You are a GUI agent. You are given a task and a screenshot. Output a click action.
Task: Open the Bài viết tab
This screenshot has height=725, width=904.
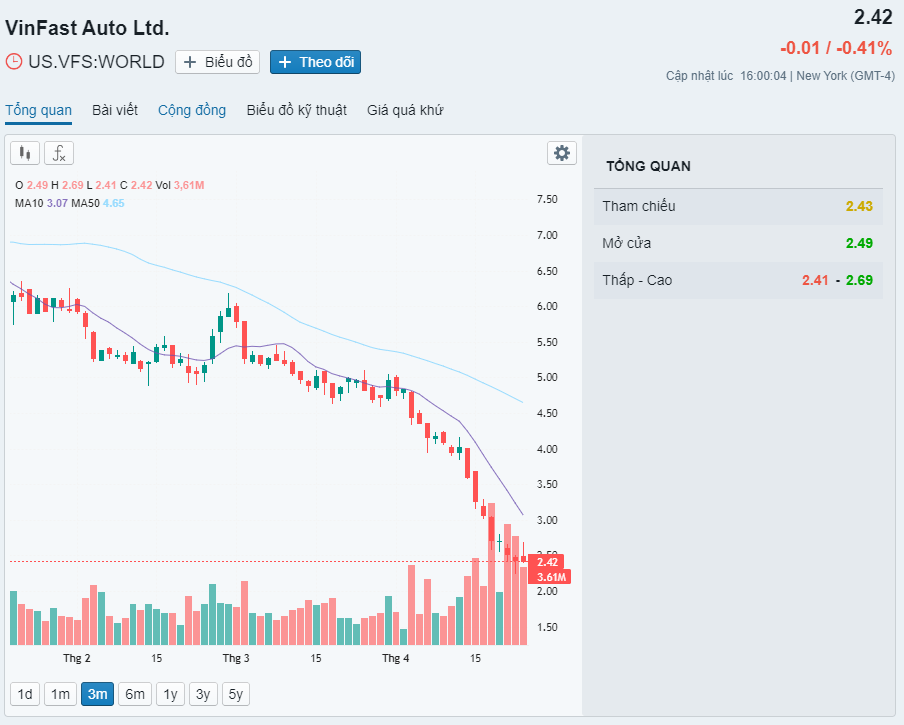115,110
